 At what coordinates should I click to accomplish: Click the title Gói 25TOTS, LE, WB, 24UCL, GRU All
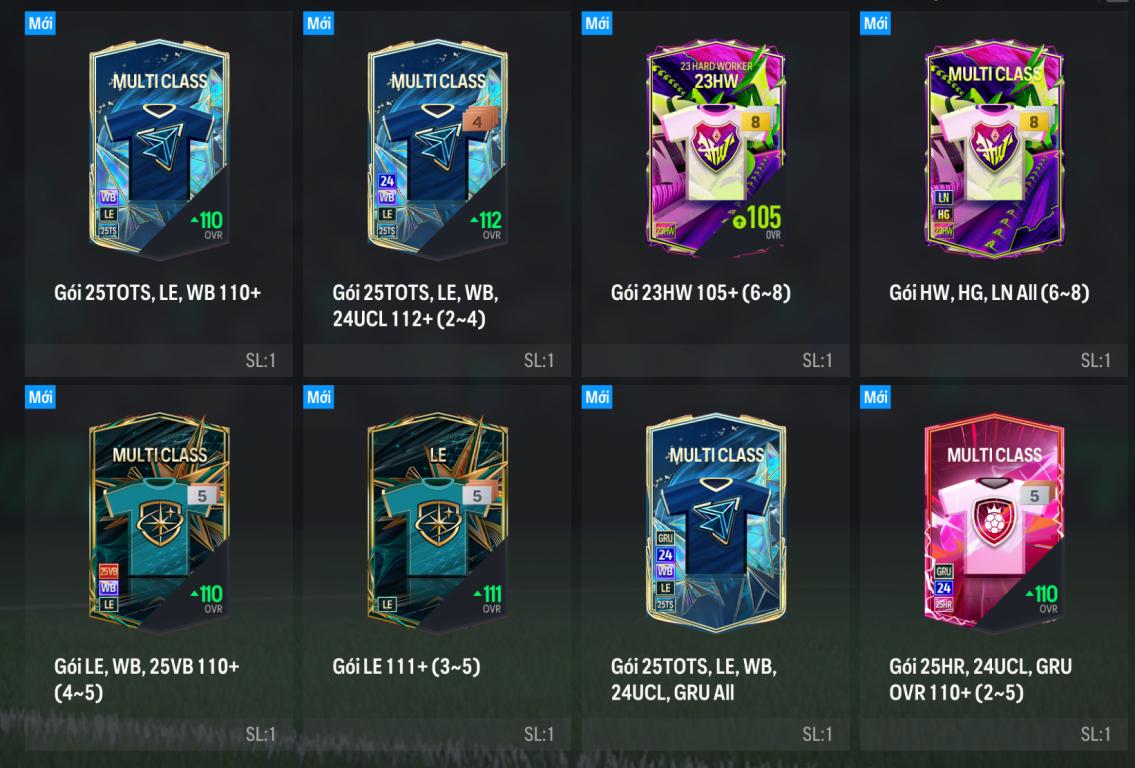693,679
